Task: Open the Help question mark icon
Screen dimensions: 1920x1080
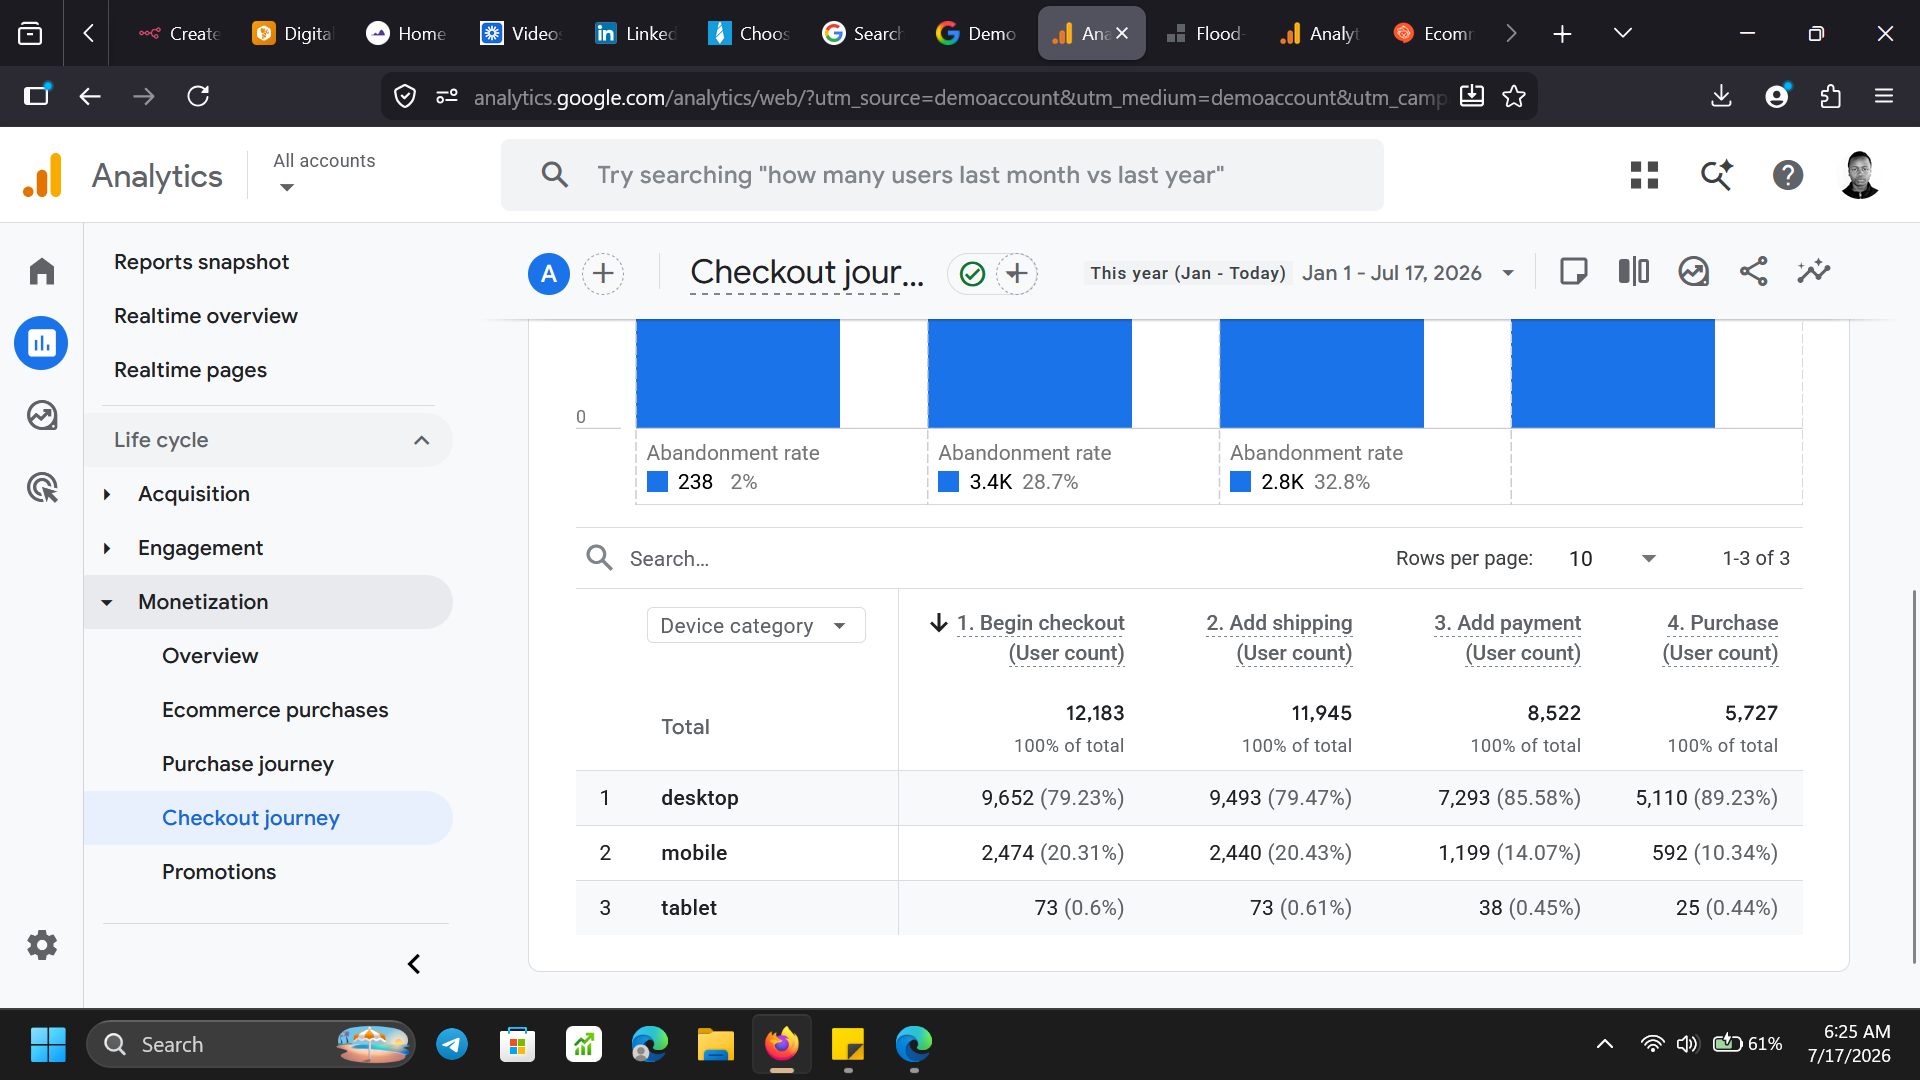Action: [x=1788, y=175]
